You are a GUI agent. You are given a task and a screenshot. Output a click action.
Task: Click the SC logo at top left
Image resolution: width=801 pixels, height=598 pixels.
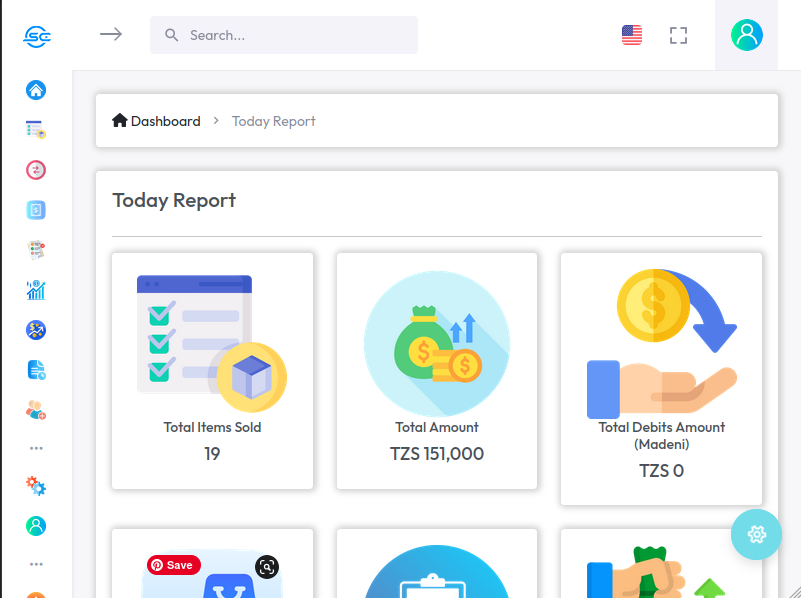click(x=37, y=36)
